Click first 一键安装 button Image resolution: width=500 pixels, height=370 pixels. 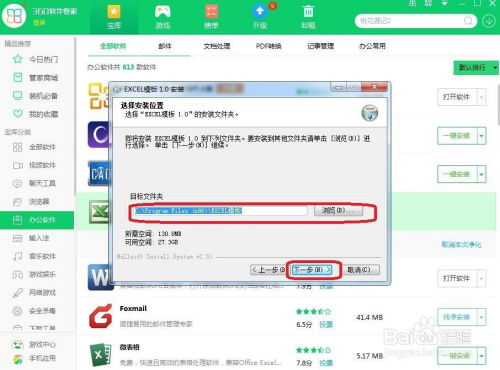[457, 136]
